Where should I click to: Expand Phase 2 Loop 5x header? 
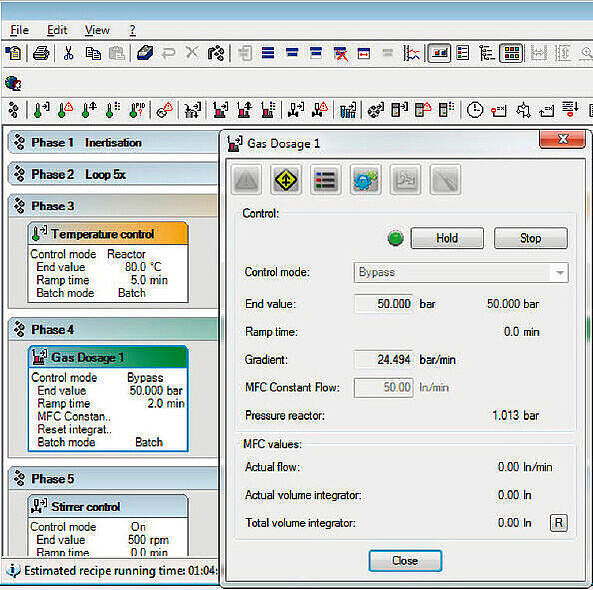pos(113,174)
